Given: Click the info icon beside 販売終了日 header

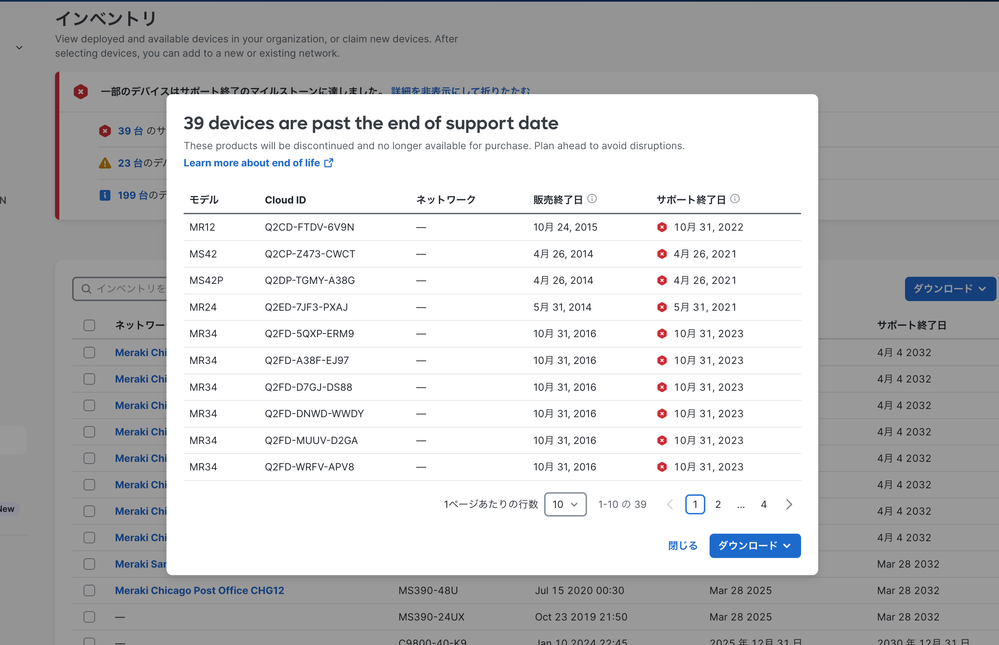Looking at the screenshot, I should [592, 199].
